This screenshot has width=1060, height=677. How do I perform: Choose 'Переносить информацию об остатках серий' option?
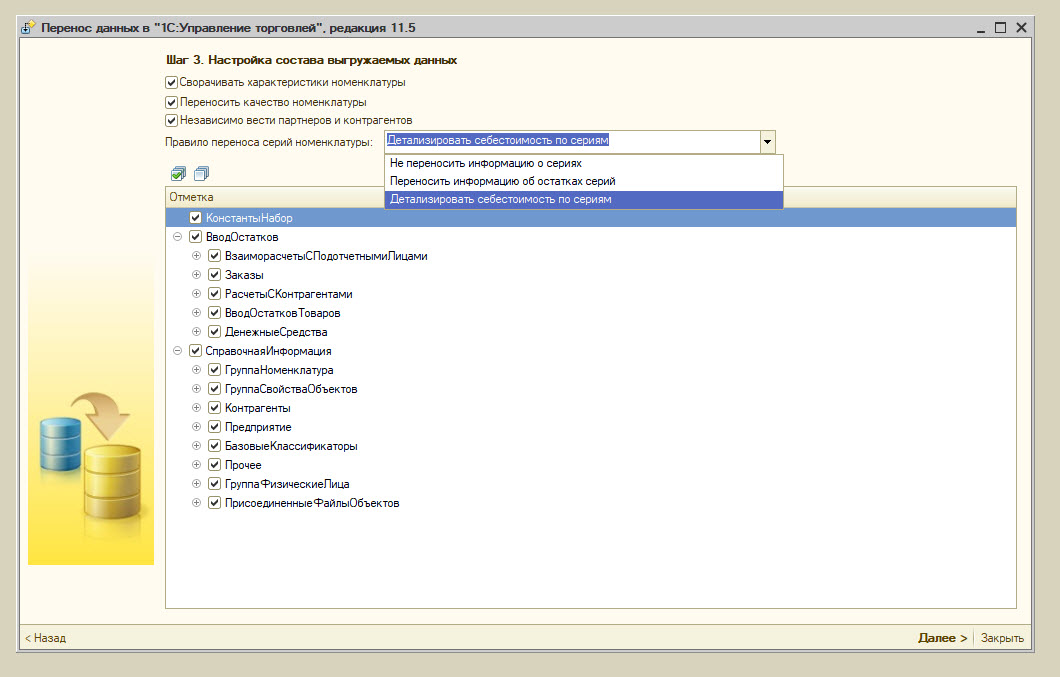click(583, 181)
